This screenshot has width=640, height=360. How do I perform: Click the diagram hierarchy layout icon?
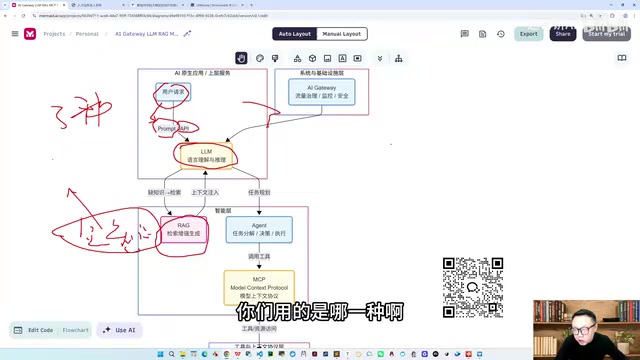point(399,58)
